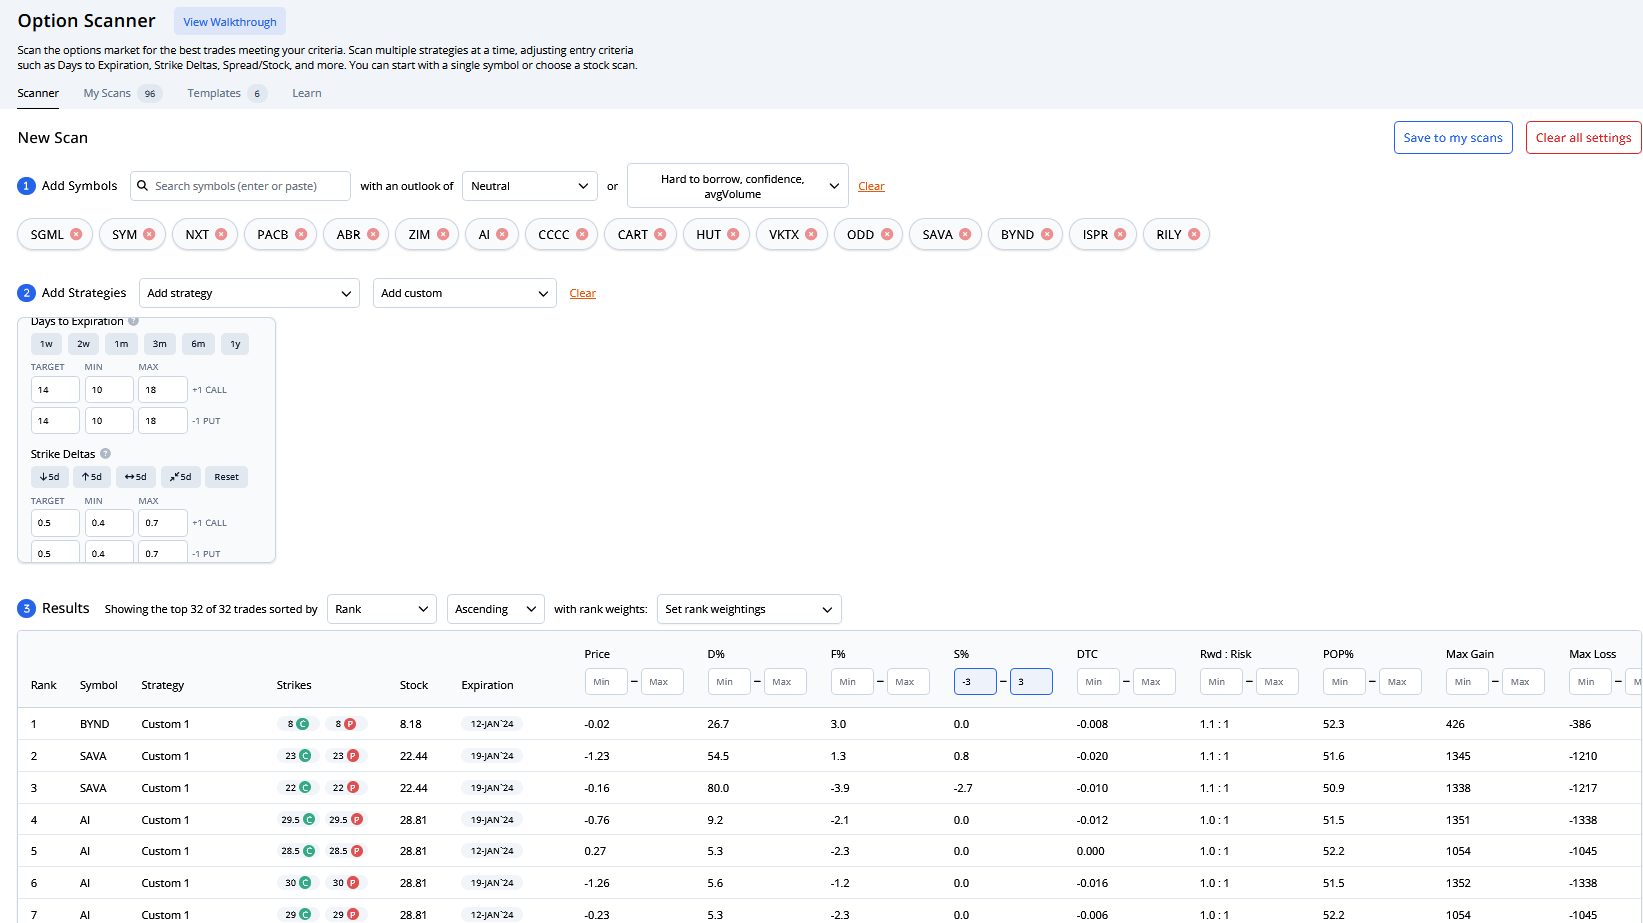
Task: Open the Add custom dropdown
Action: click(465, 293)
